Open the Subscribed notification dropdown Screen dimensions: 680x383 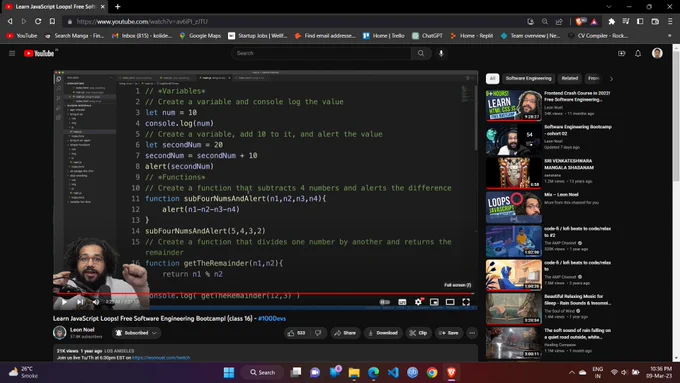[x=136, y=333]
